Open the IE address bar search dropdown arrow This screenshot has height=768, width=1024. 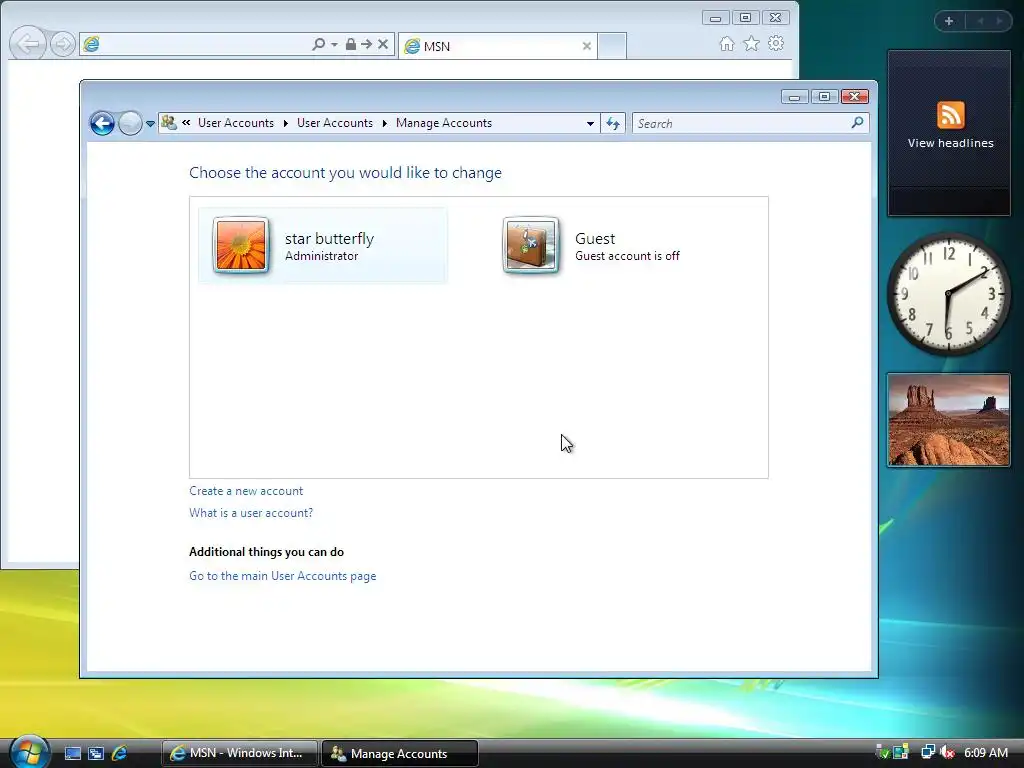[x=334, y=44]
